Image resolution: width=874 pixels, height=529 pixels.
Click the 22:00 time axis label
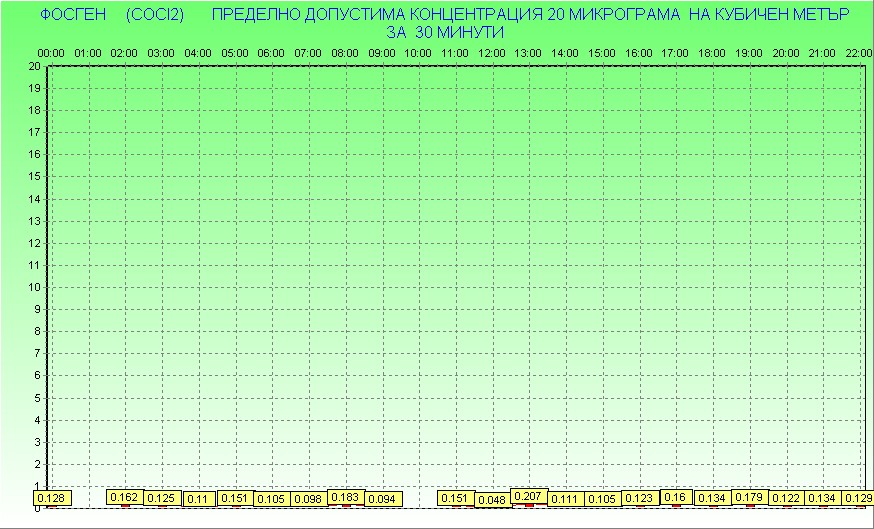coord(858,52)
